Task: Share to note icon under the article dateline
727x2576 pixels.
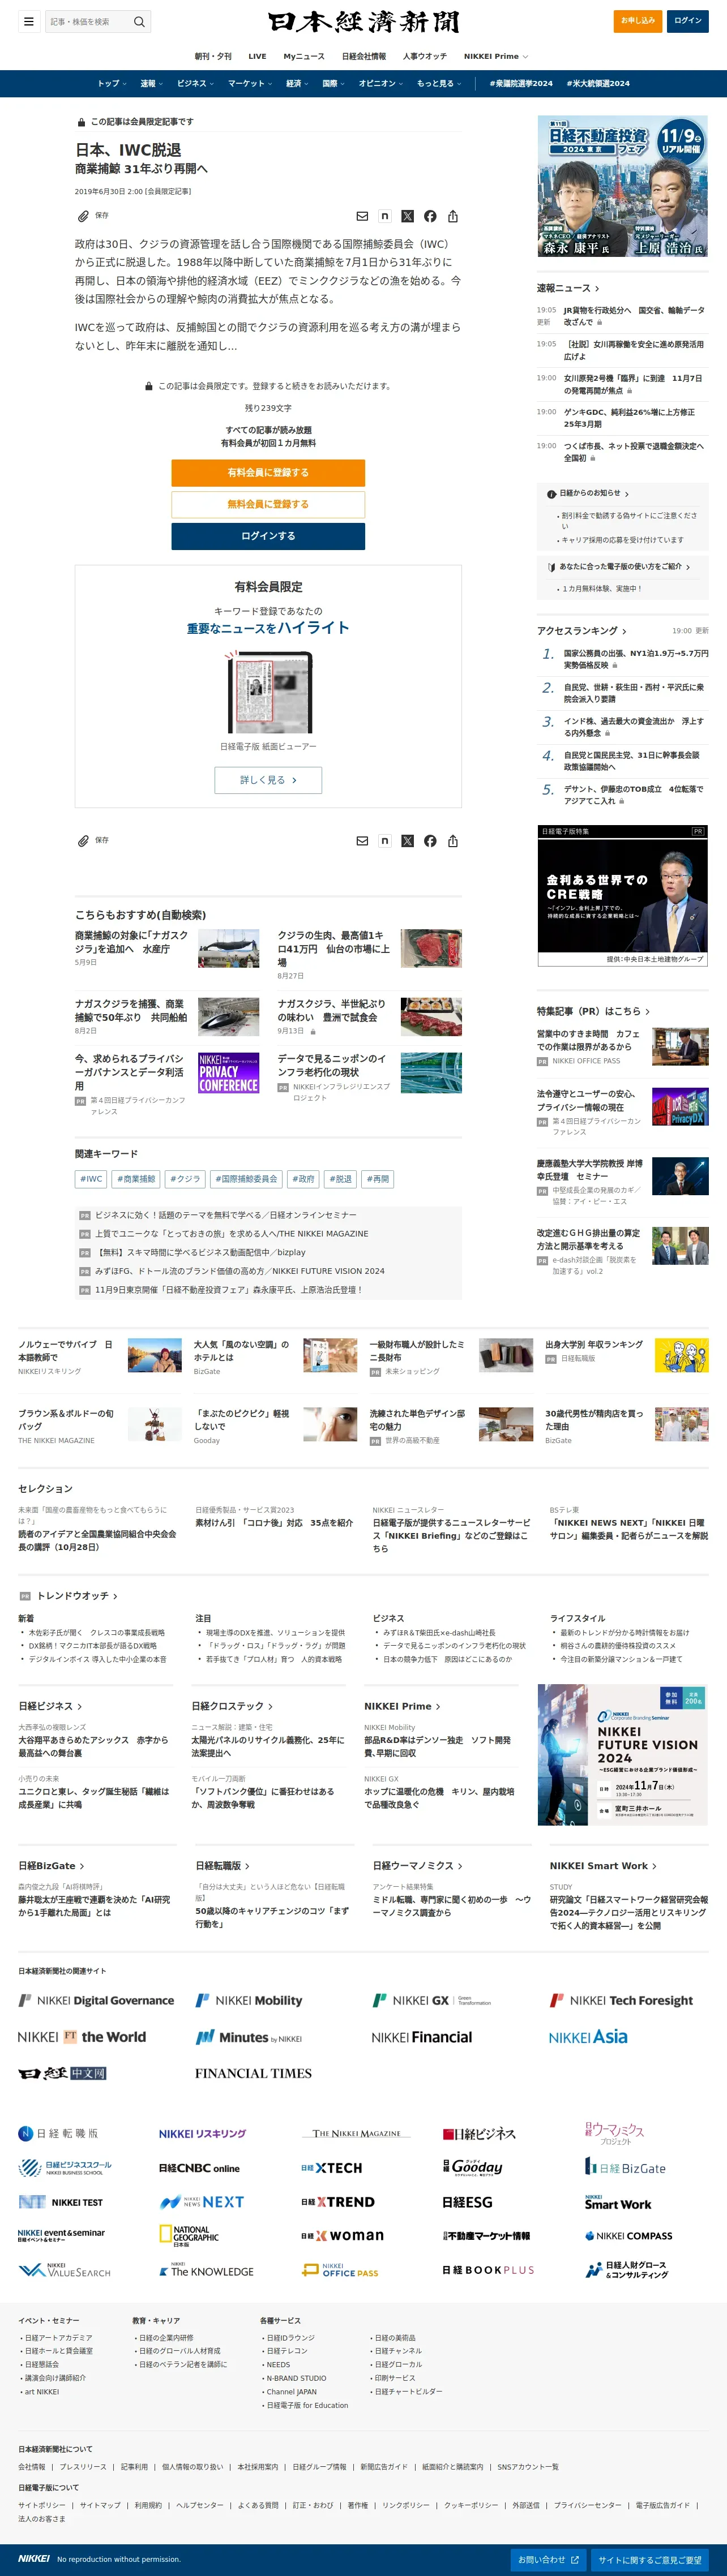Action: (385, 216)
